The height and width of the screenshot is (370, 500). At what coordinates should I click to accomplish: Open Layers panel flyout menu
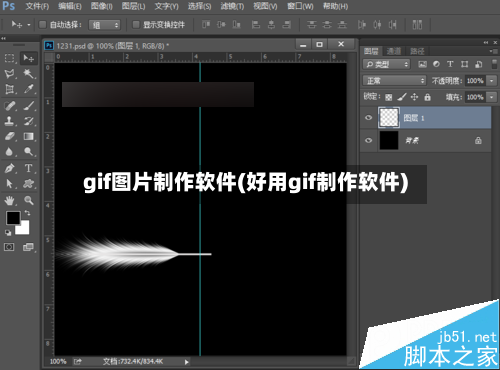[x=493, y=51]
